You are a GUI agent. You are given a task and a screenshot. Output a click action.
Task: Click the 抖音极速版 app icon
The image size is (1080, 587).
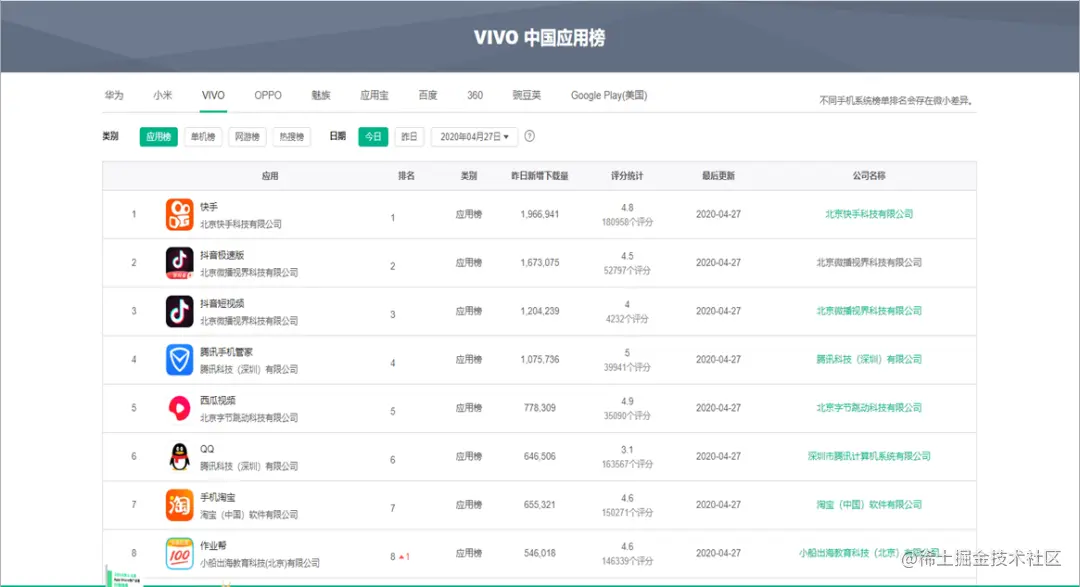[x=179, y=262]
